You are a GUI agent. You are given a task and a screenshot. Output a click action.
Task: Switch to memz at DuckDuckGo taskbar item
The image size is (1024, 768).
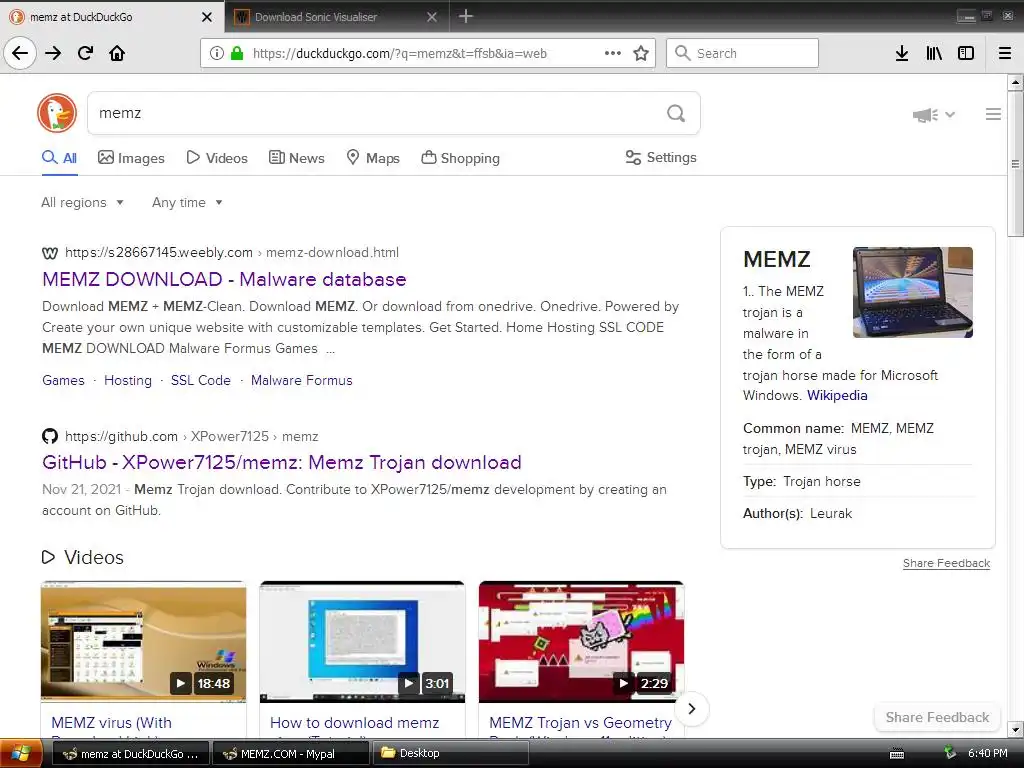(131, 754)
